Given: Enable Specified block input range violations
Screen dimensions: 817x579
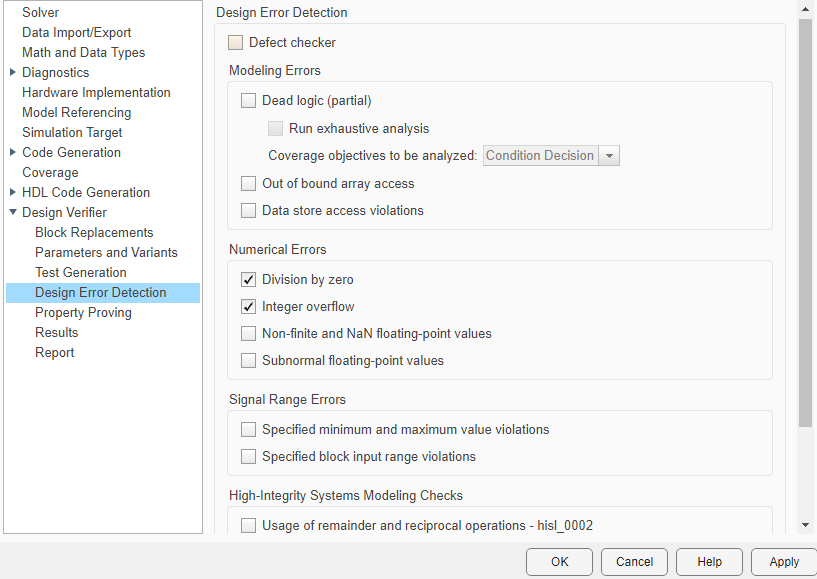Looking at the screenshot, I should 248,456.
